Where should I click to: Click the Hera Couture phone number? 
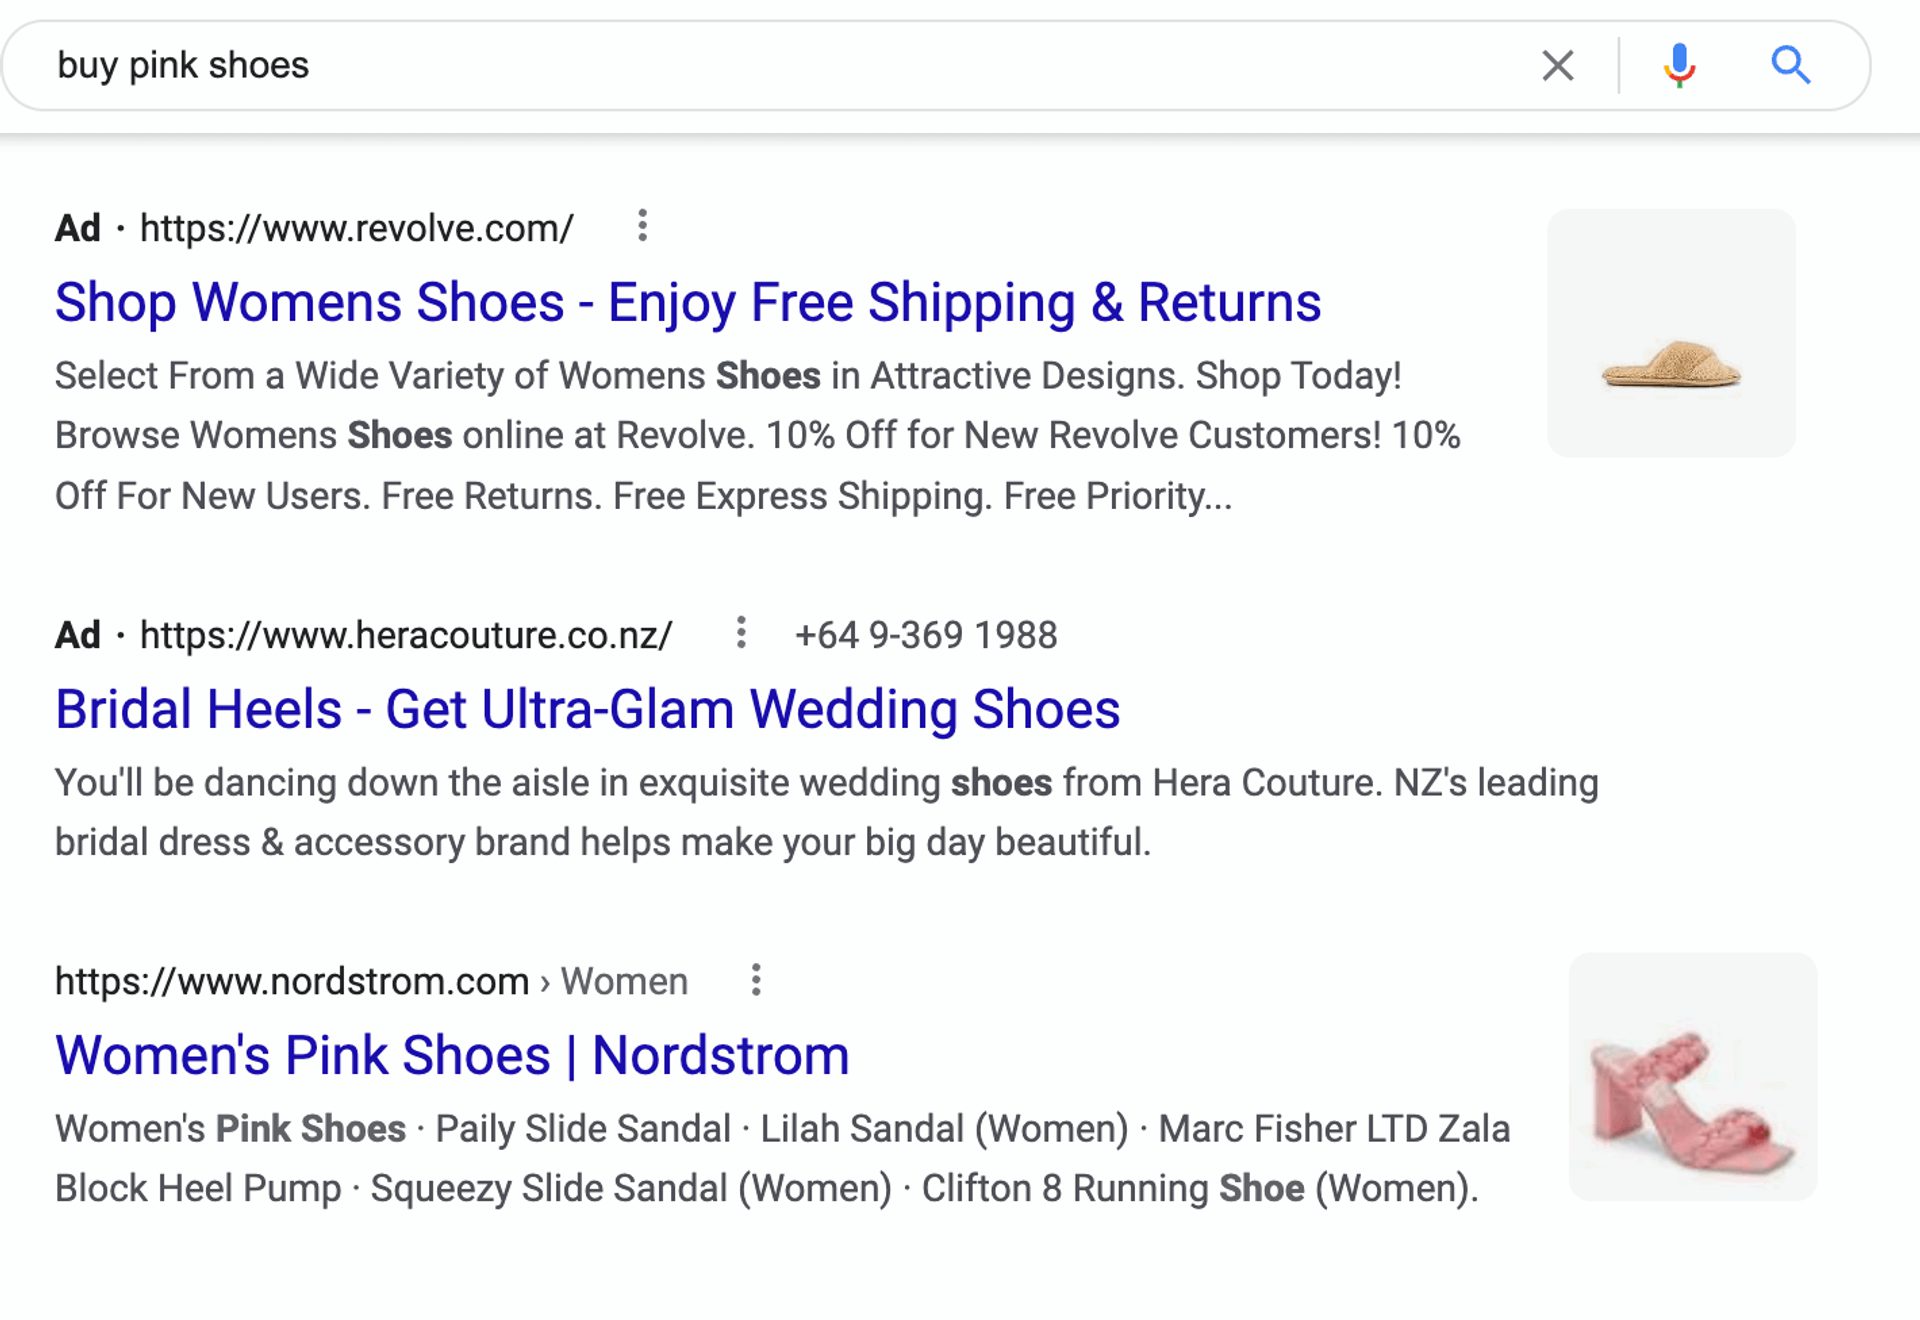(926, 634)
